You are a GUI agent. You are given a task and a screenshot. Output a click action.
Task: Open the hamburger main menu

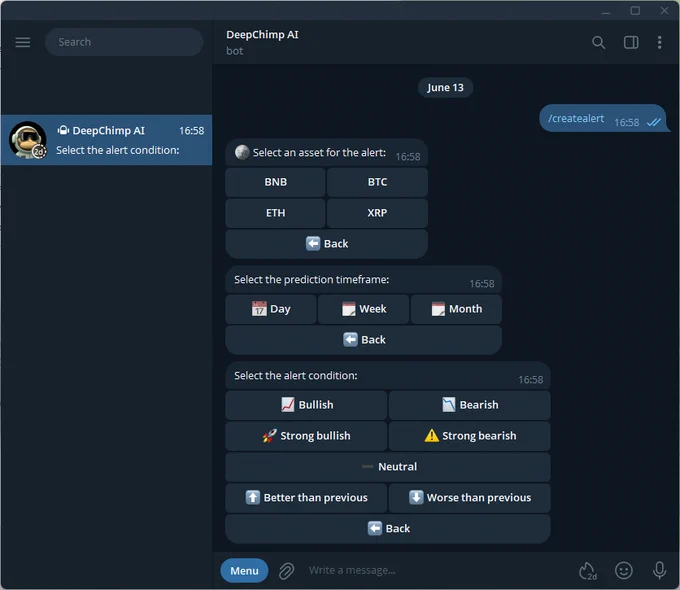pos(23,42)
